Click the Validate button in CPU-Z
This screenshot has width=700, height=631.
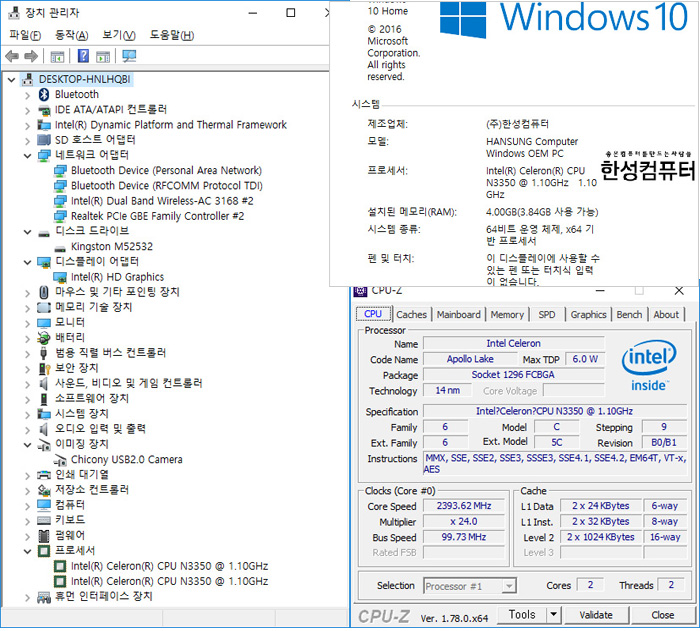[x=596, y=615]
